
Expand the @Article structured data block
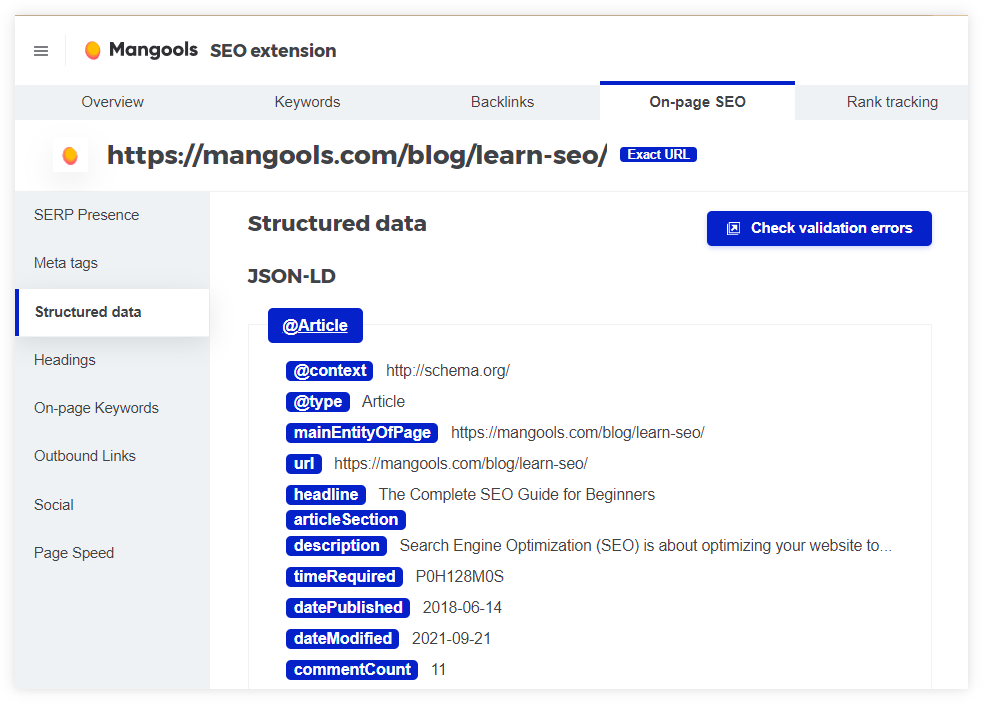tap(315, 325)
